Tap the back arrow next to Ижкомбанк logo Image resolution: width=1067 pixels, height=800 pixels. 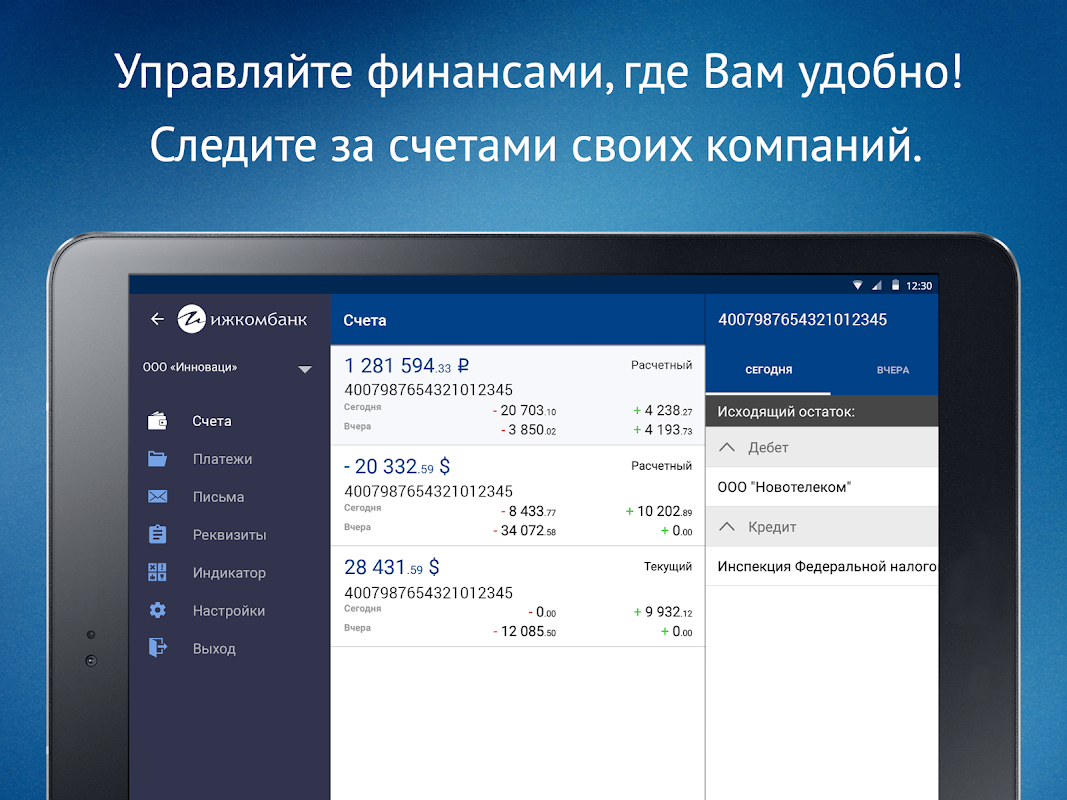pyautogui.click(x=157, y=319)
